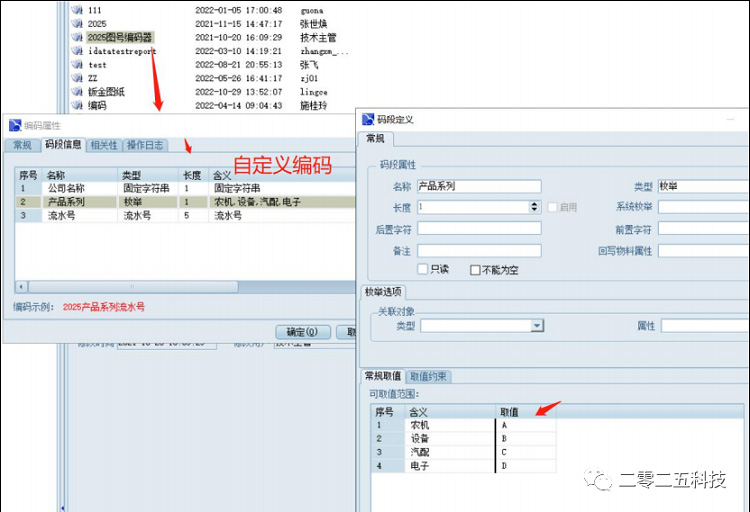
Task: Click the 长度 spinner arrows
Action: pos(534,207)
